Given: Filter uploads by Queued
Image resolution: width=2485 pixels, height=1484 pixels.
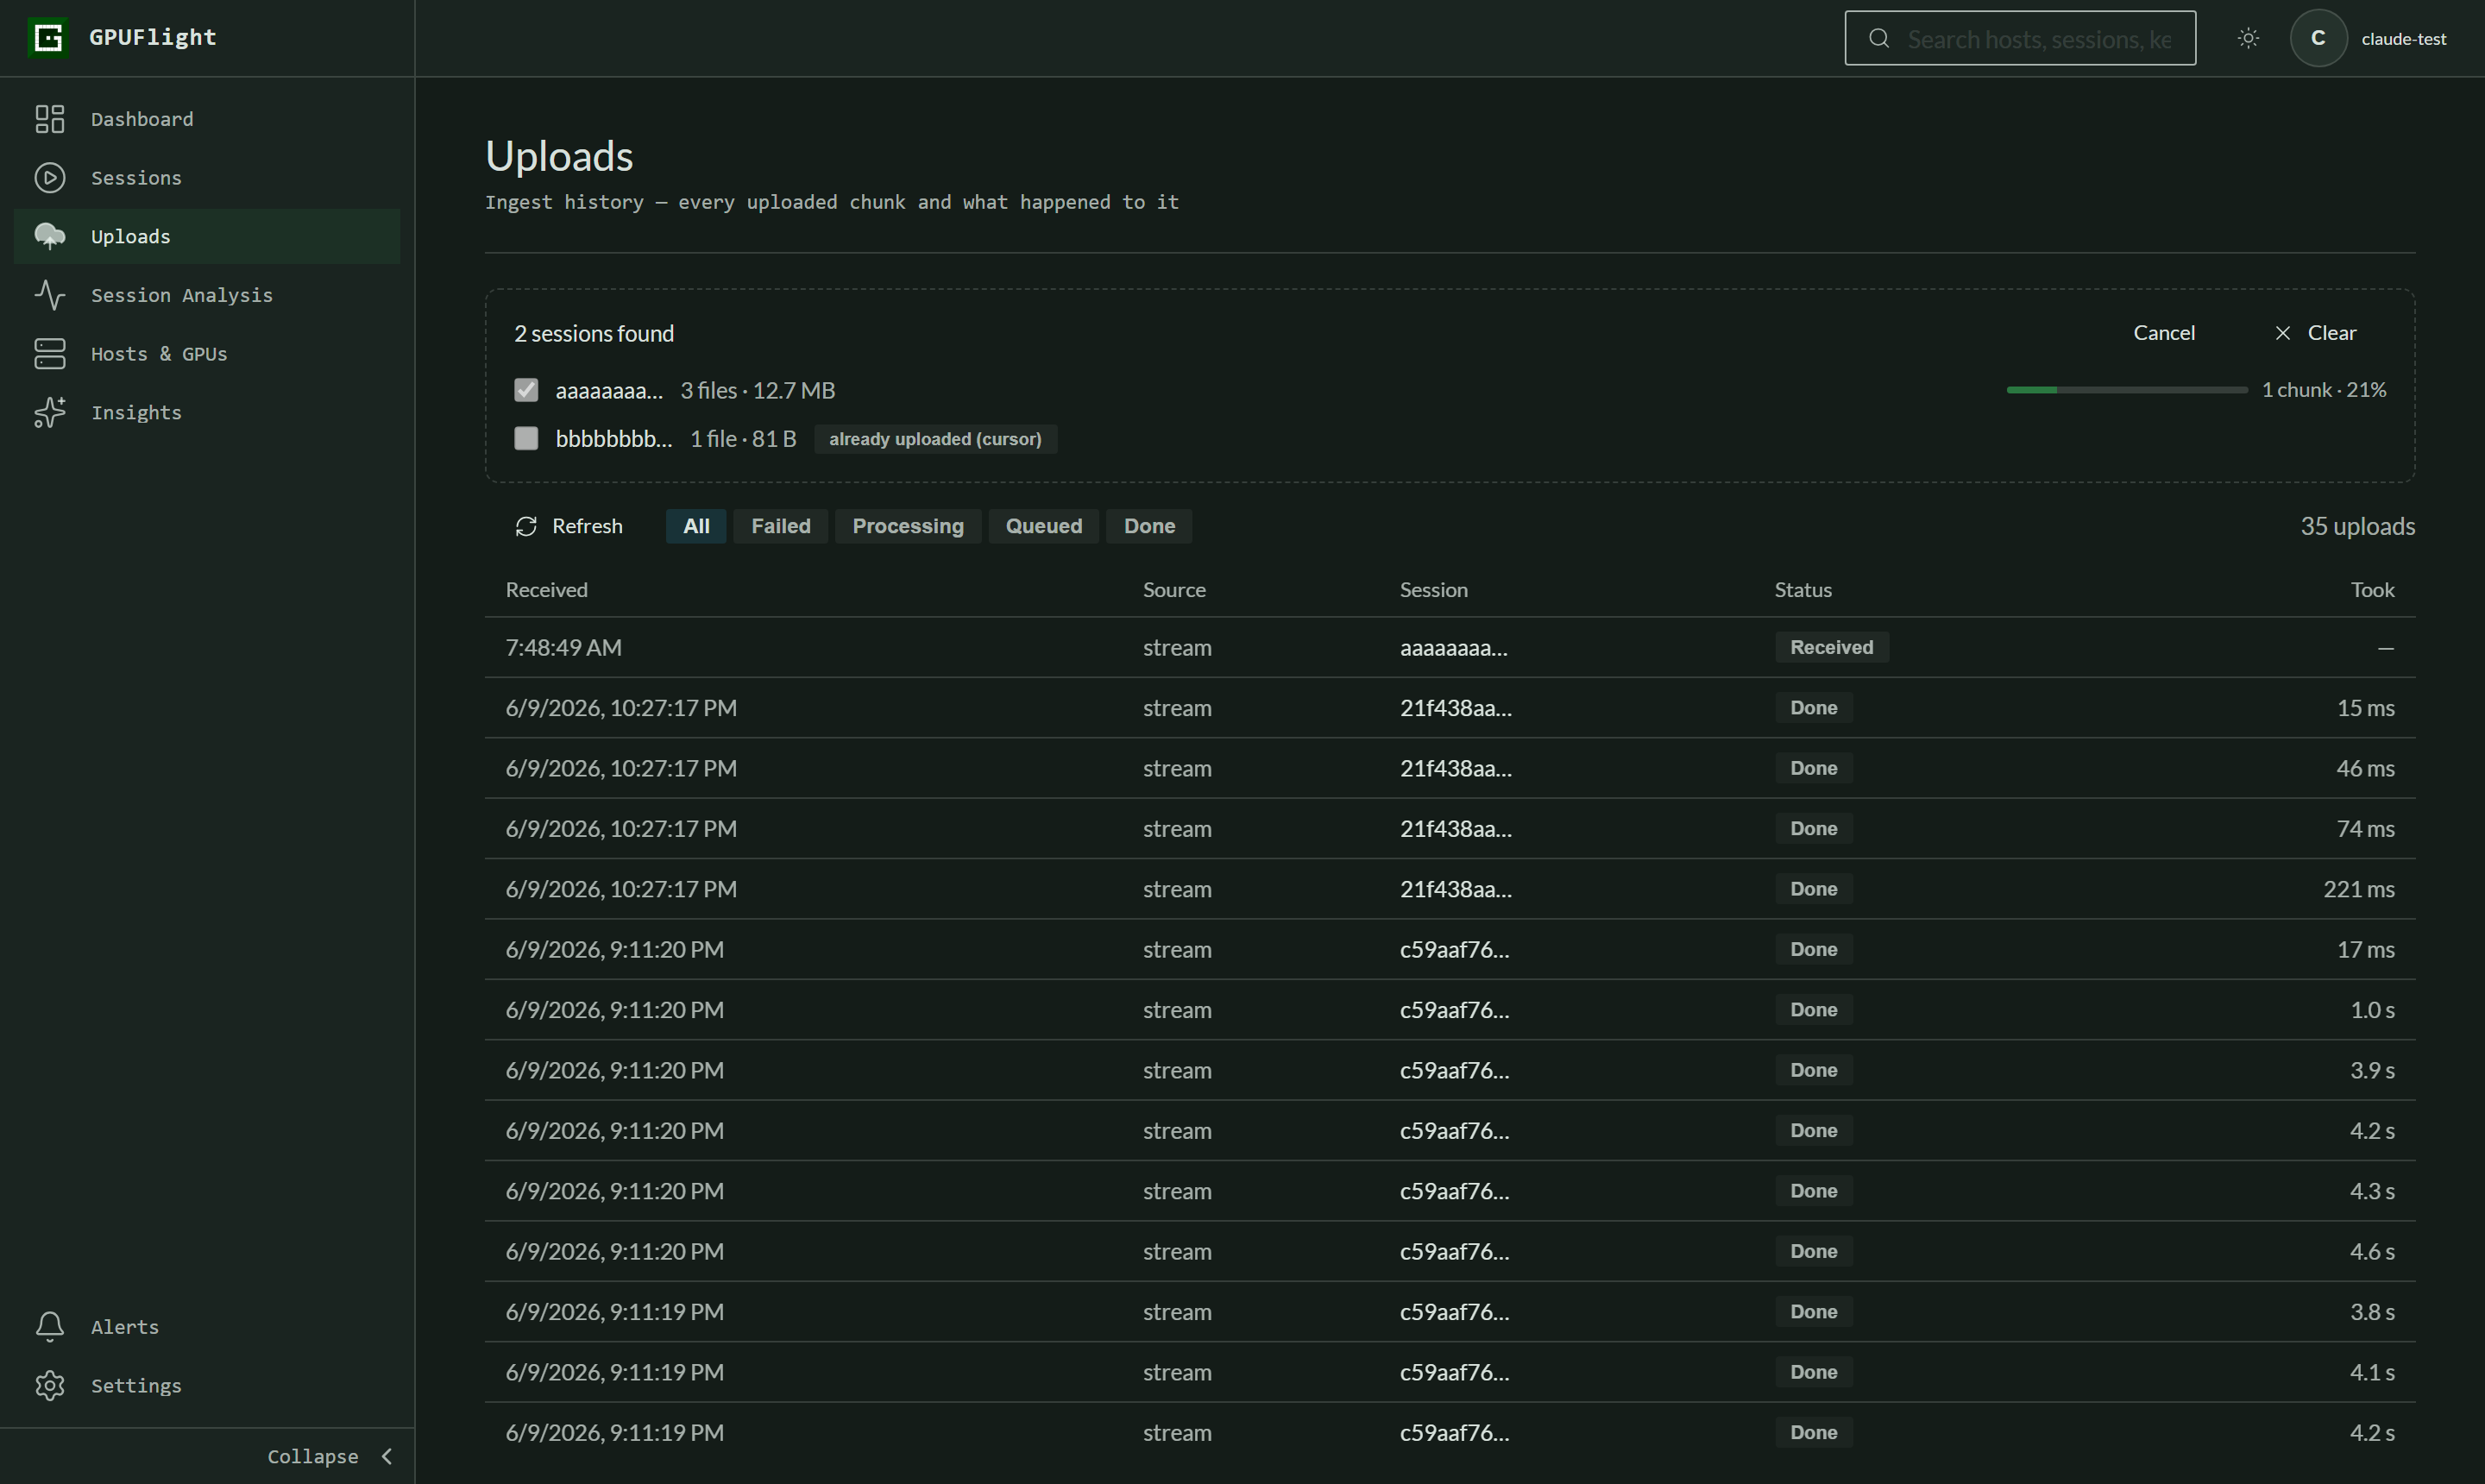Looking at the screenshot, I should pos(1044,526).
